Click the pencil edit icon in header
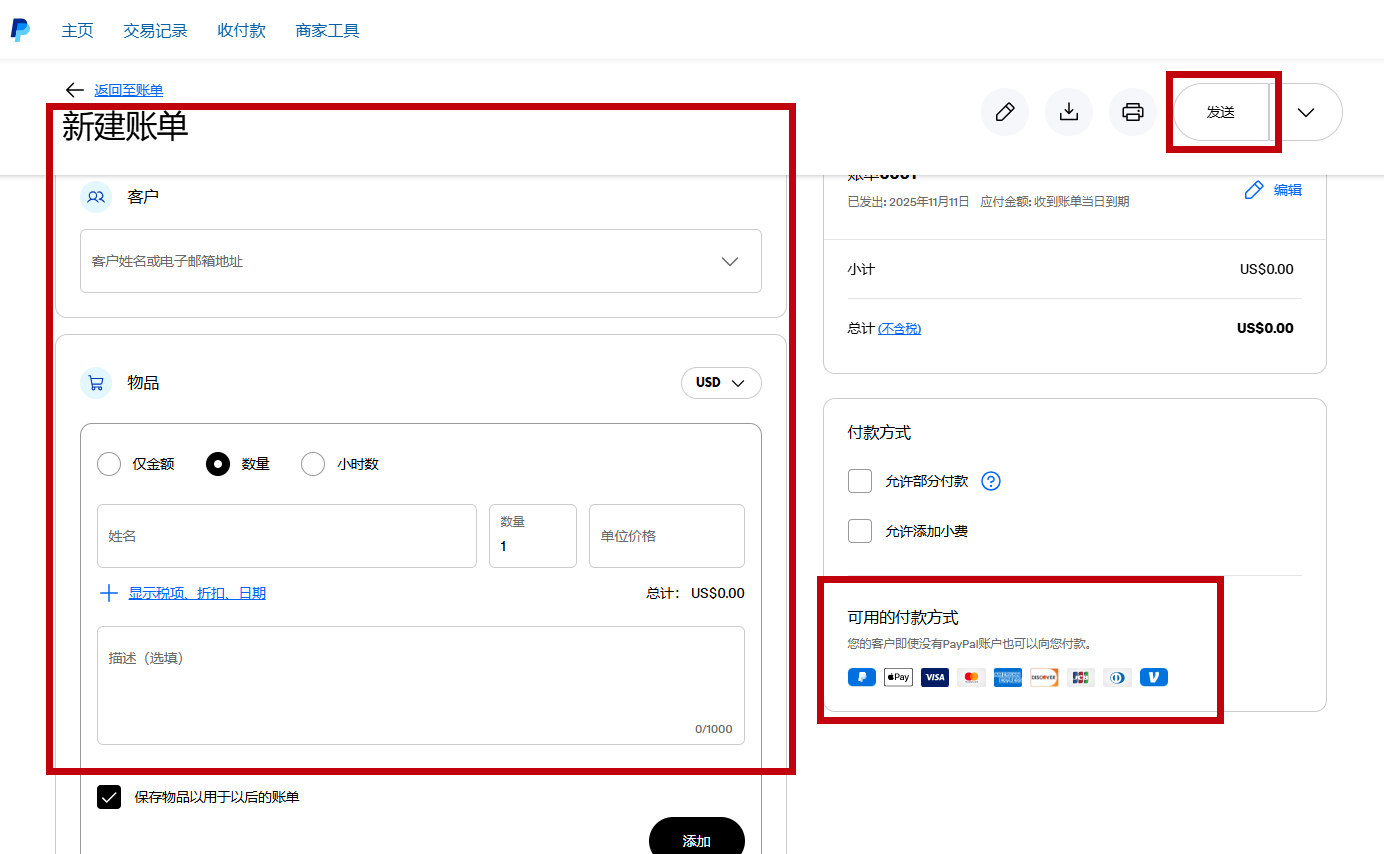 tap(1005, 112)
